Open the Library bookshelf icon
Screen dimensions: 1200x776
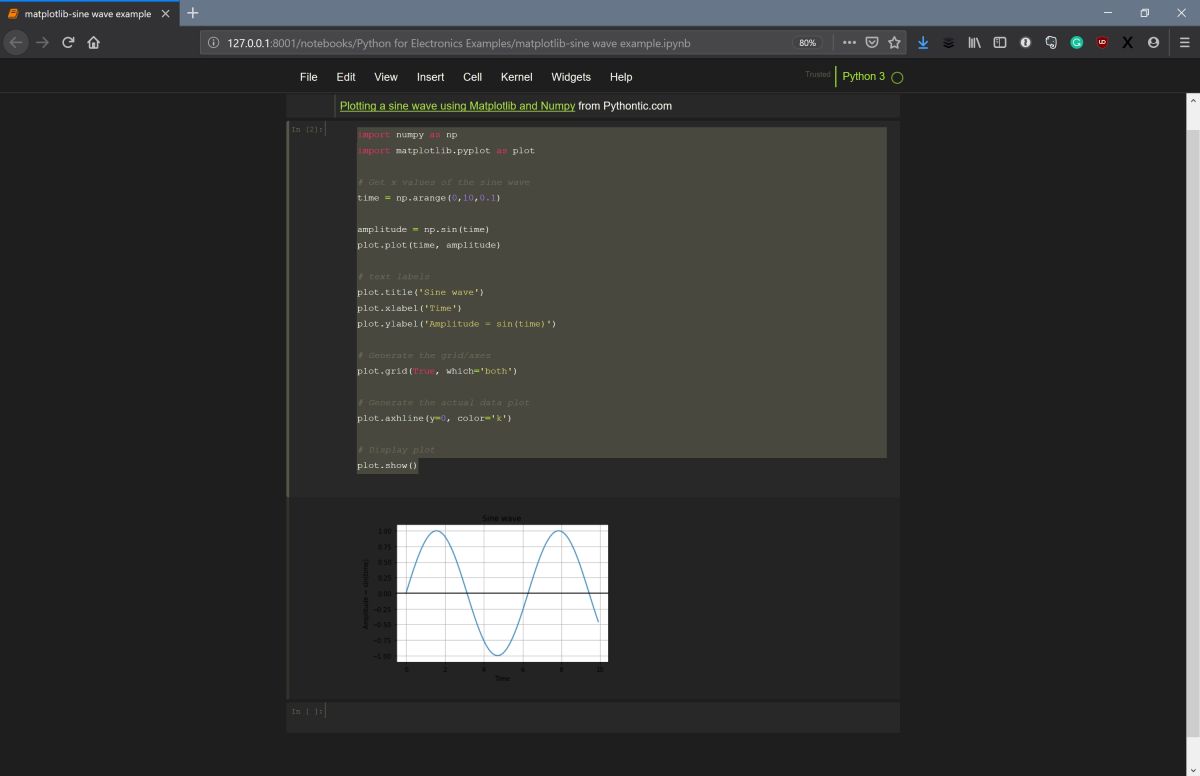click(974, 43)
